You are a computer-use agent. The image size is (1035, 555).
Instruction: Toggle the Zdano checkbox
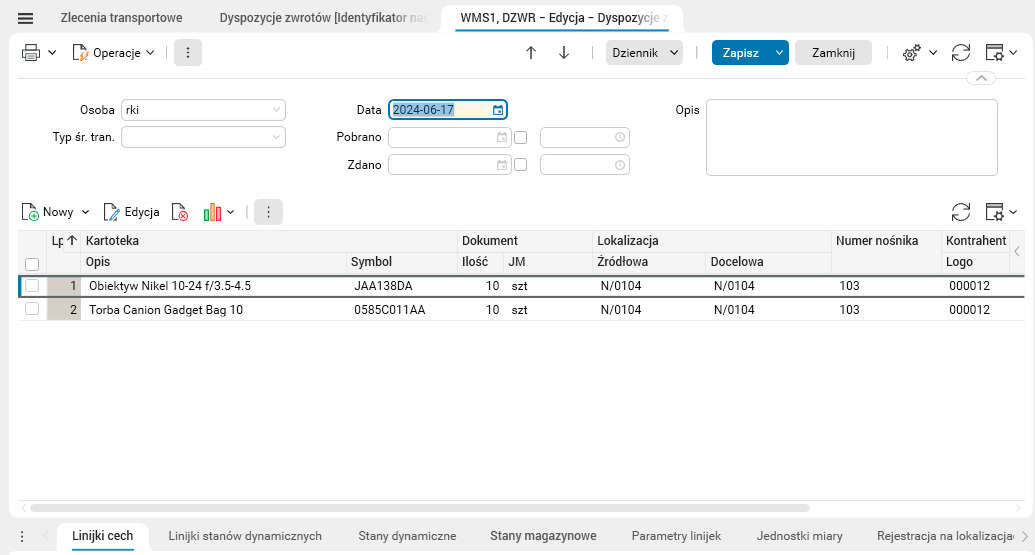521,164
